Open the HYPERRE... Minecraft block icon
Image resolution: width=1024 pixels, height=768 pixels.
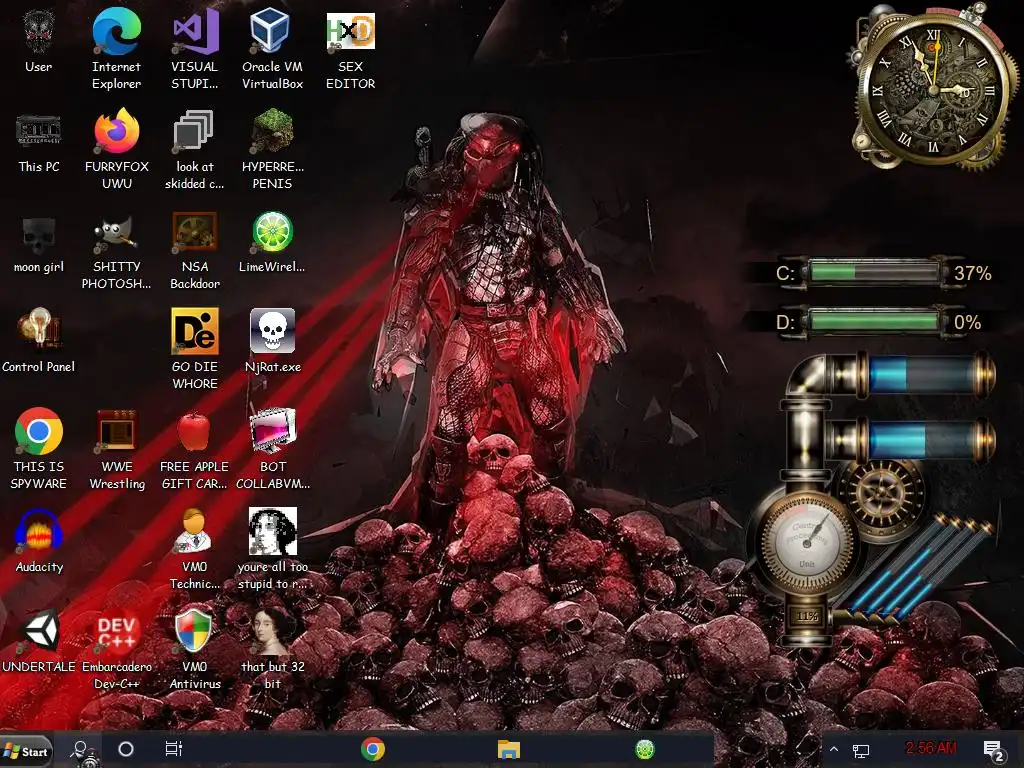pyautogui.click(x=272, y=132)
